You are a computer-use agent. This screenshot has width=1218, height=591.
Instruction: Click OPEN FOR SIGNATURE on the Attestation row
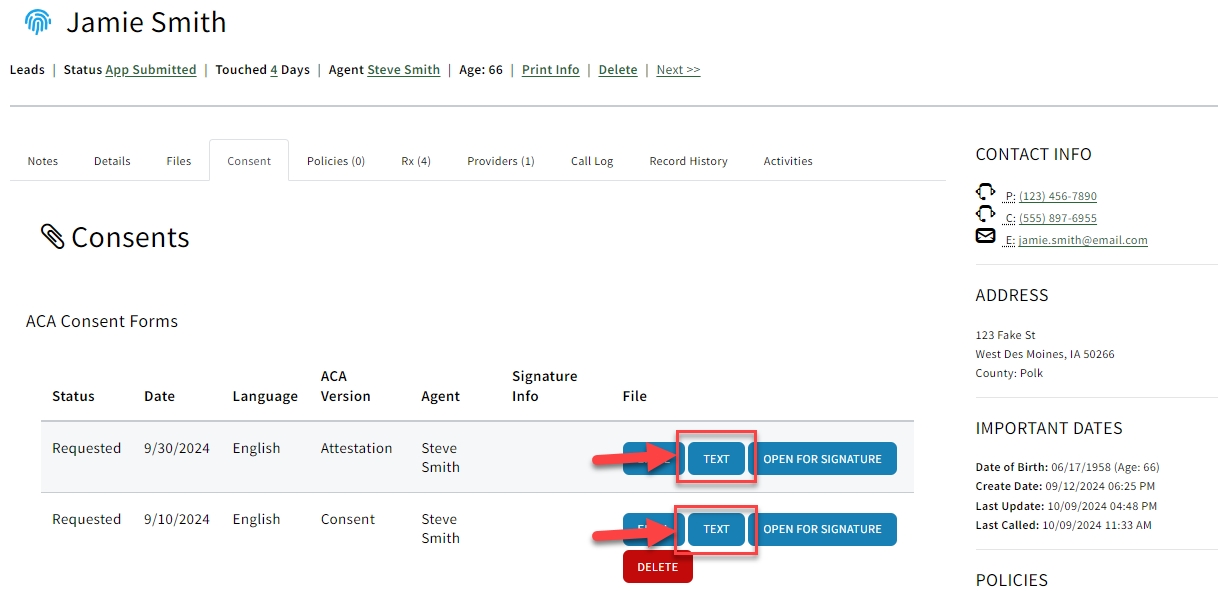click(823, 458)
